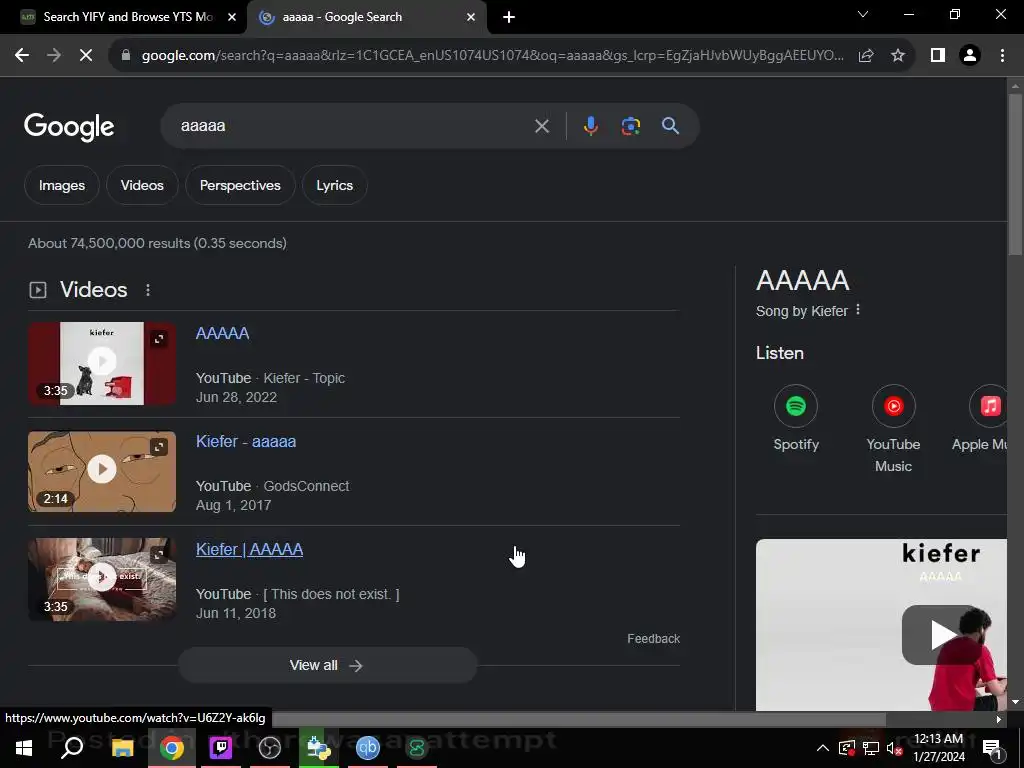Filter results by Videos
1024x768 pixels.
[142, 185]
